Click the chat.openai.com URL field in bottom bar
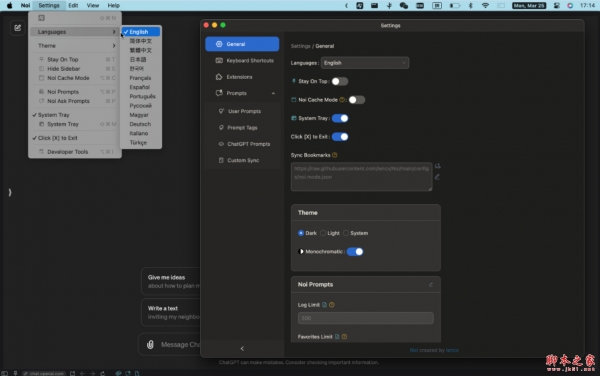Image resolution: width=600 pixels, height=376 pixels. (x=44, y=373)
